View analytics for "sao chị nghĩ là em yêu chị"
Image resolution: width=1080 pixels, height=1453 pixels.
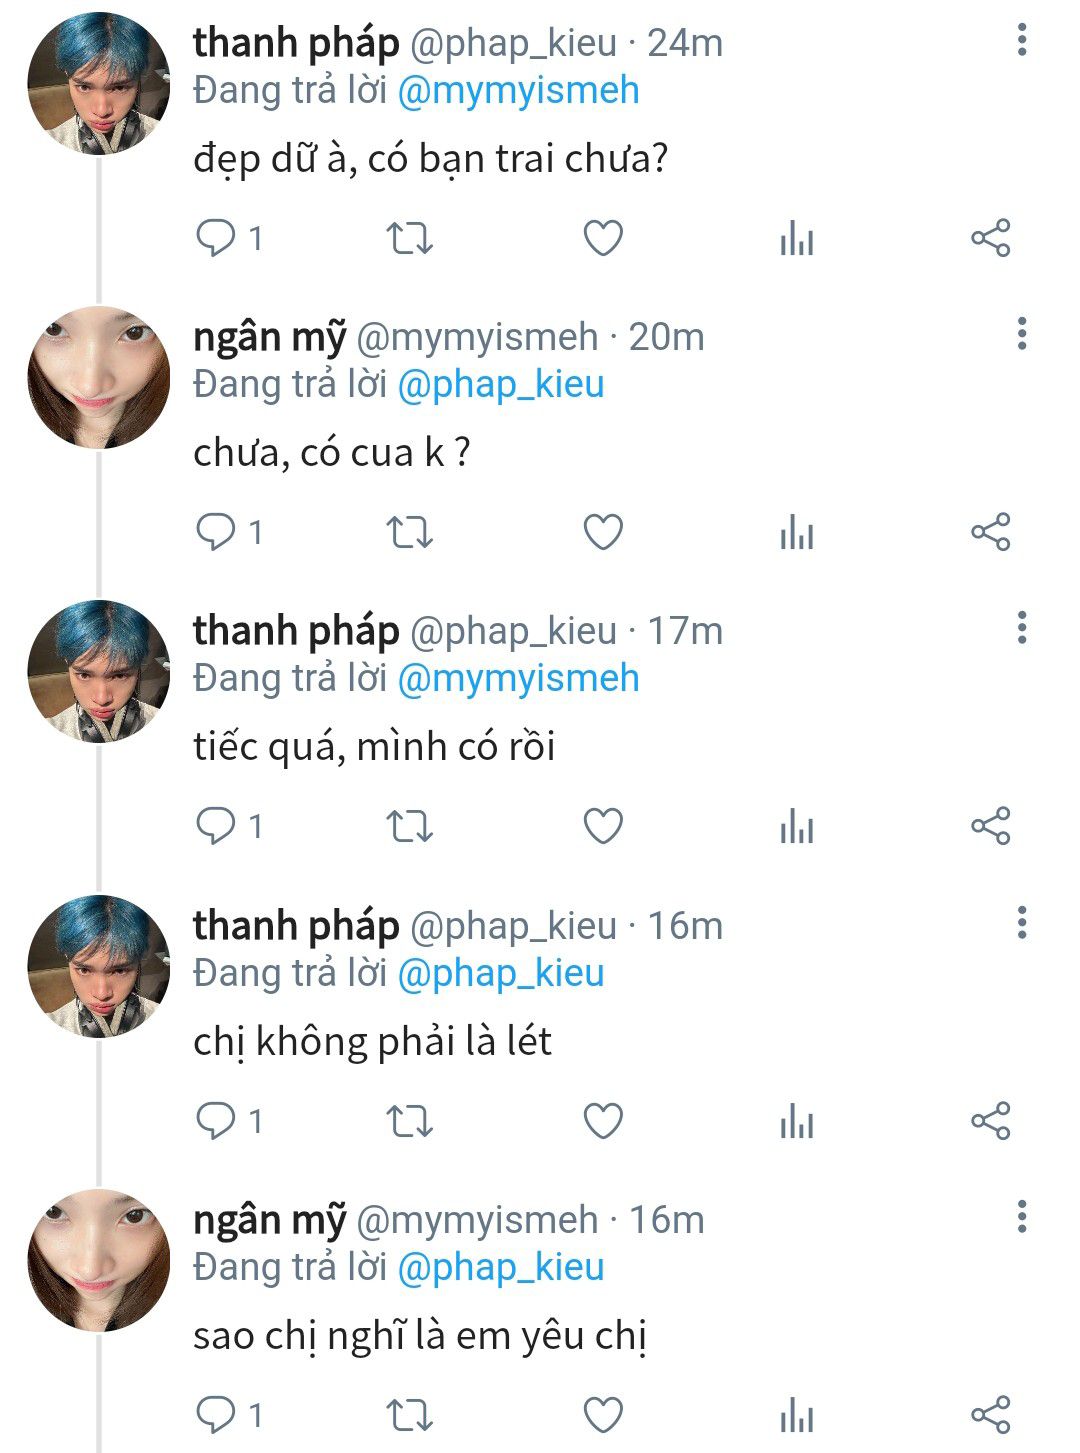click(x=797, y=1415)
